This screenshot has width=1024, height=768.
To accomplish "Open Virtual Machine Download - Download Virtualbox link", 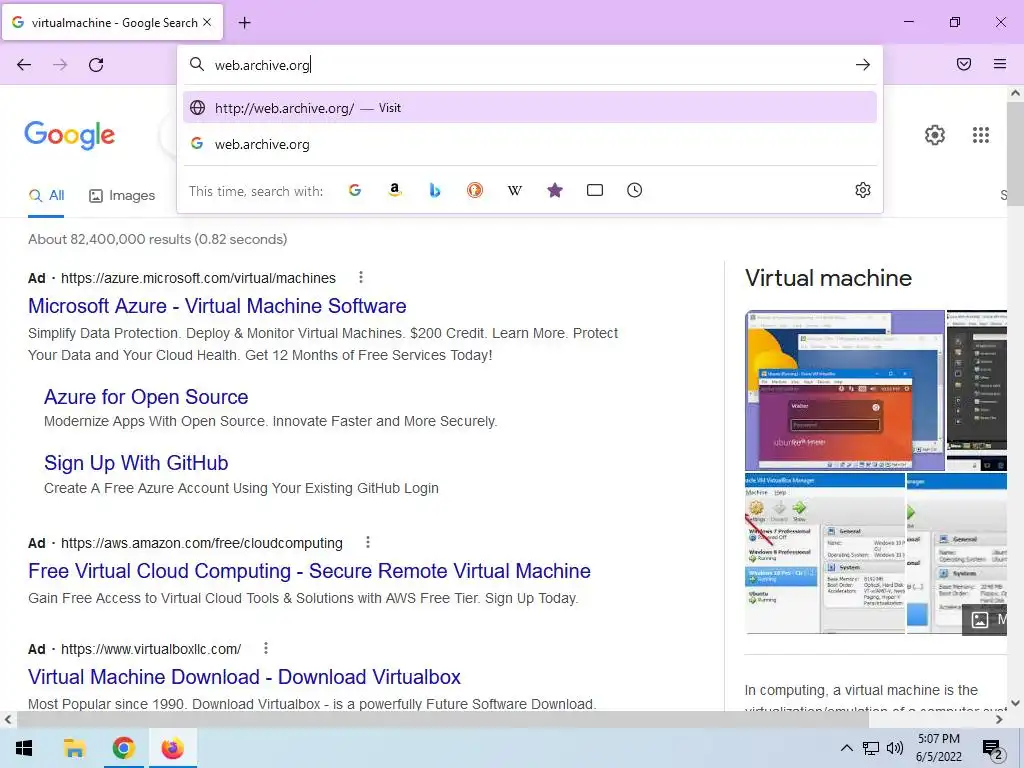I will [244, 677].
